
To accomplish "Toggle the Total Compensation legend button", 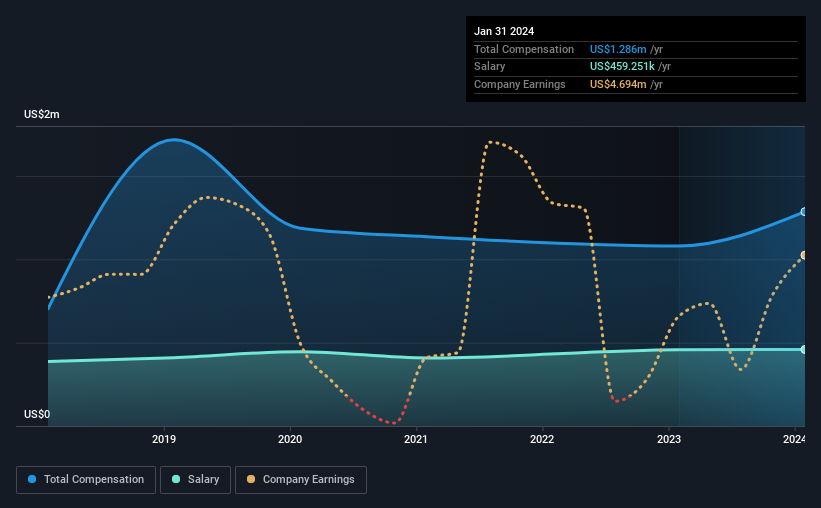I will (86, 480).
